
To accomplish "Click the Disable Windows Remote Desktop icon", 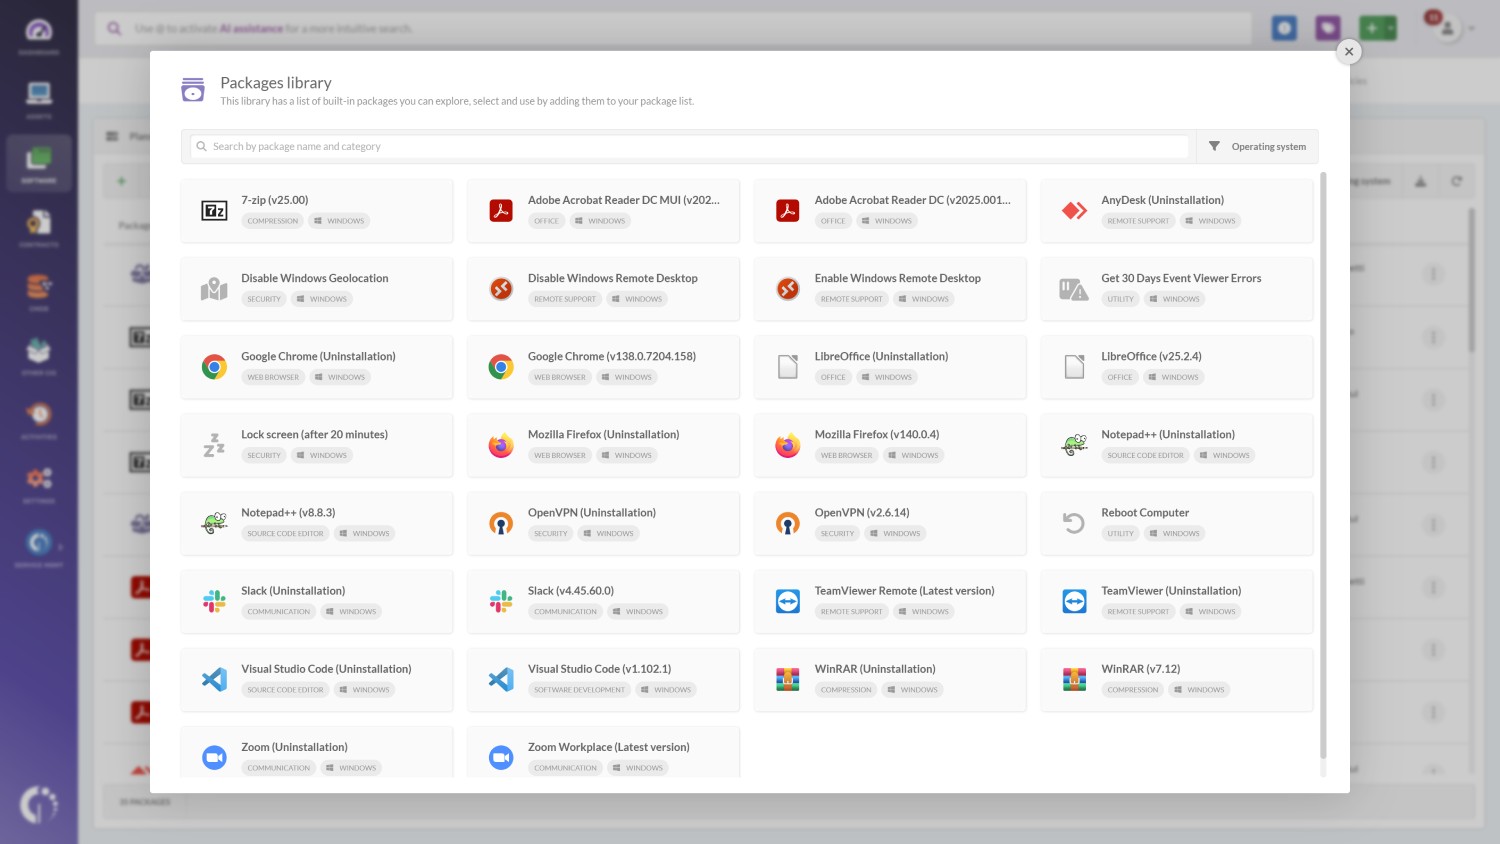I will pyautogui.click(x=501, y=289).
